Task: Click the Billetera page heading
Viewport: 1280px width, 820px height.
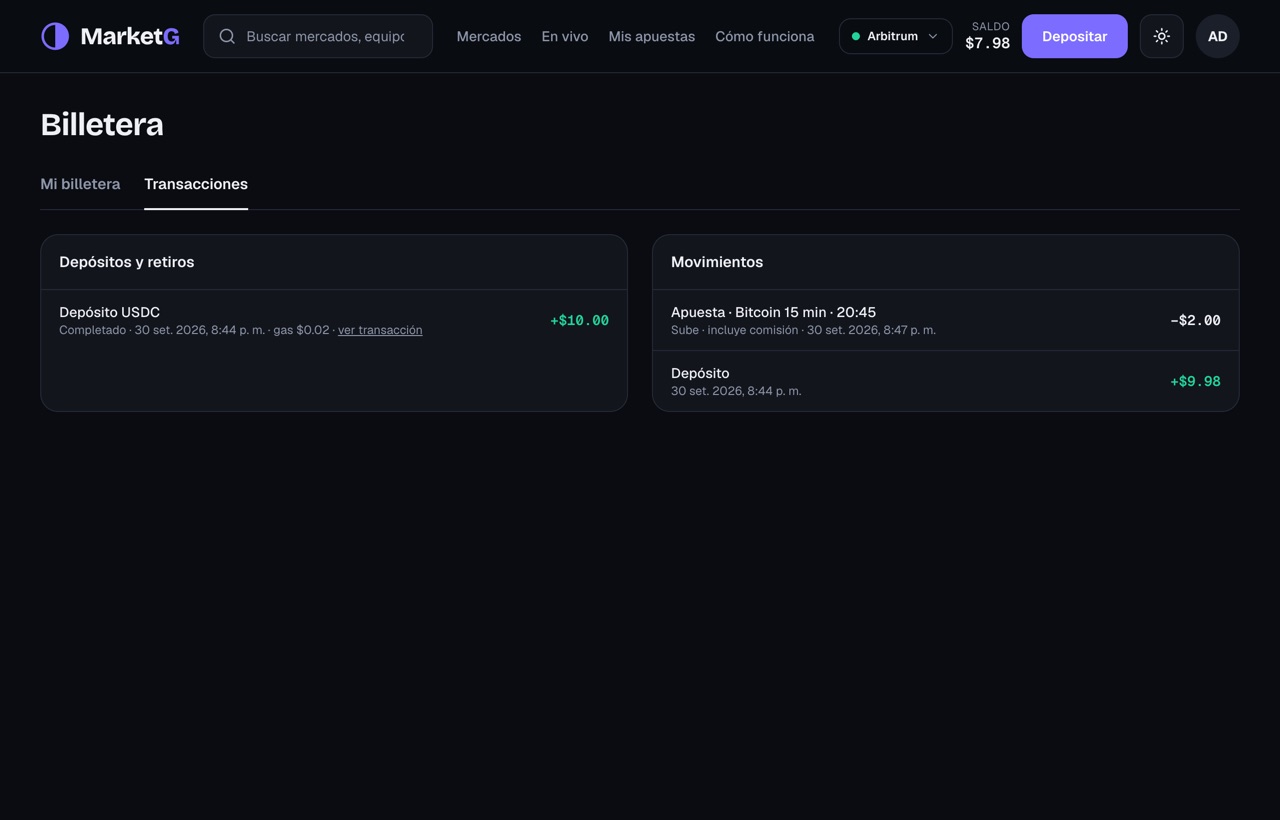Action: coord(102,124)
